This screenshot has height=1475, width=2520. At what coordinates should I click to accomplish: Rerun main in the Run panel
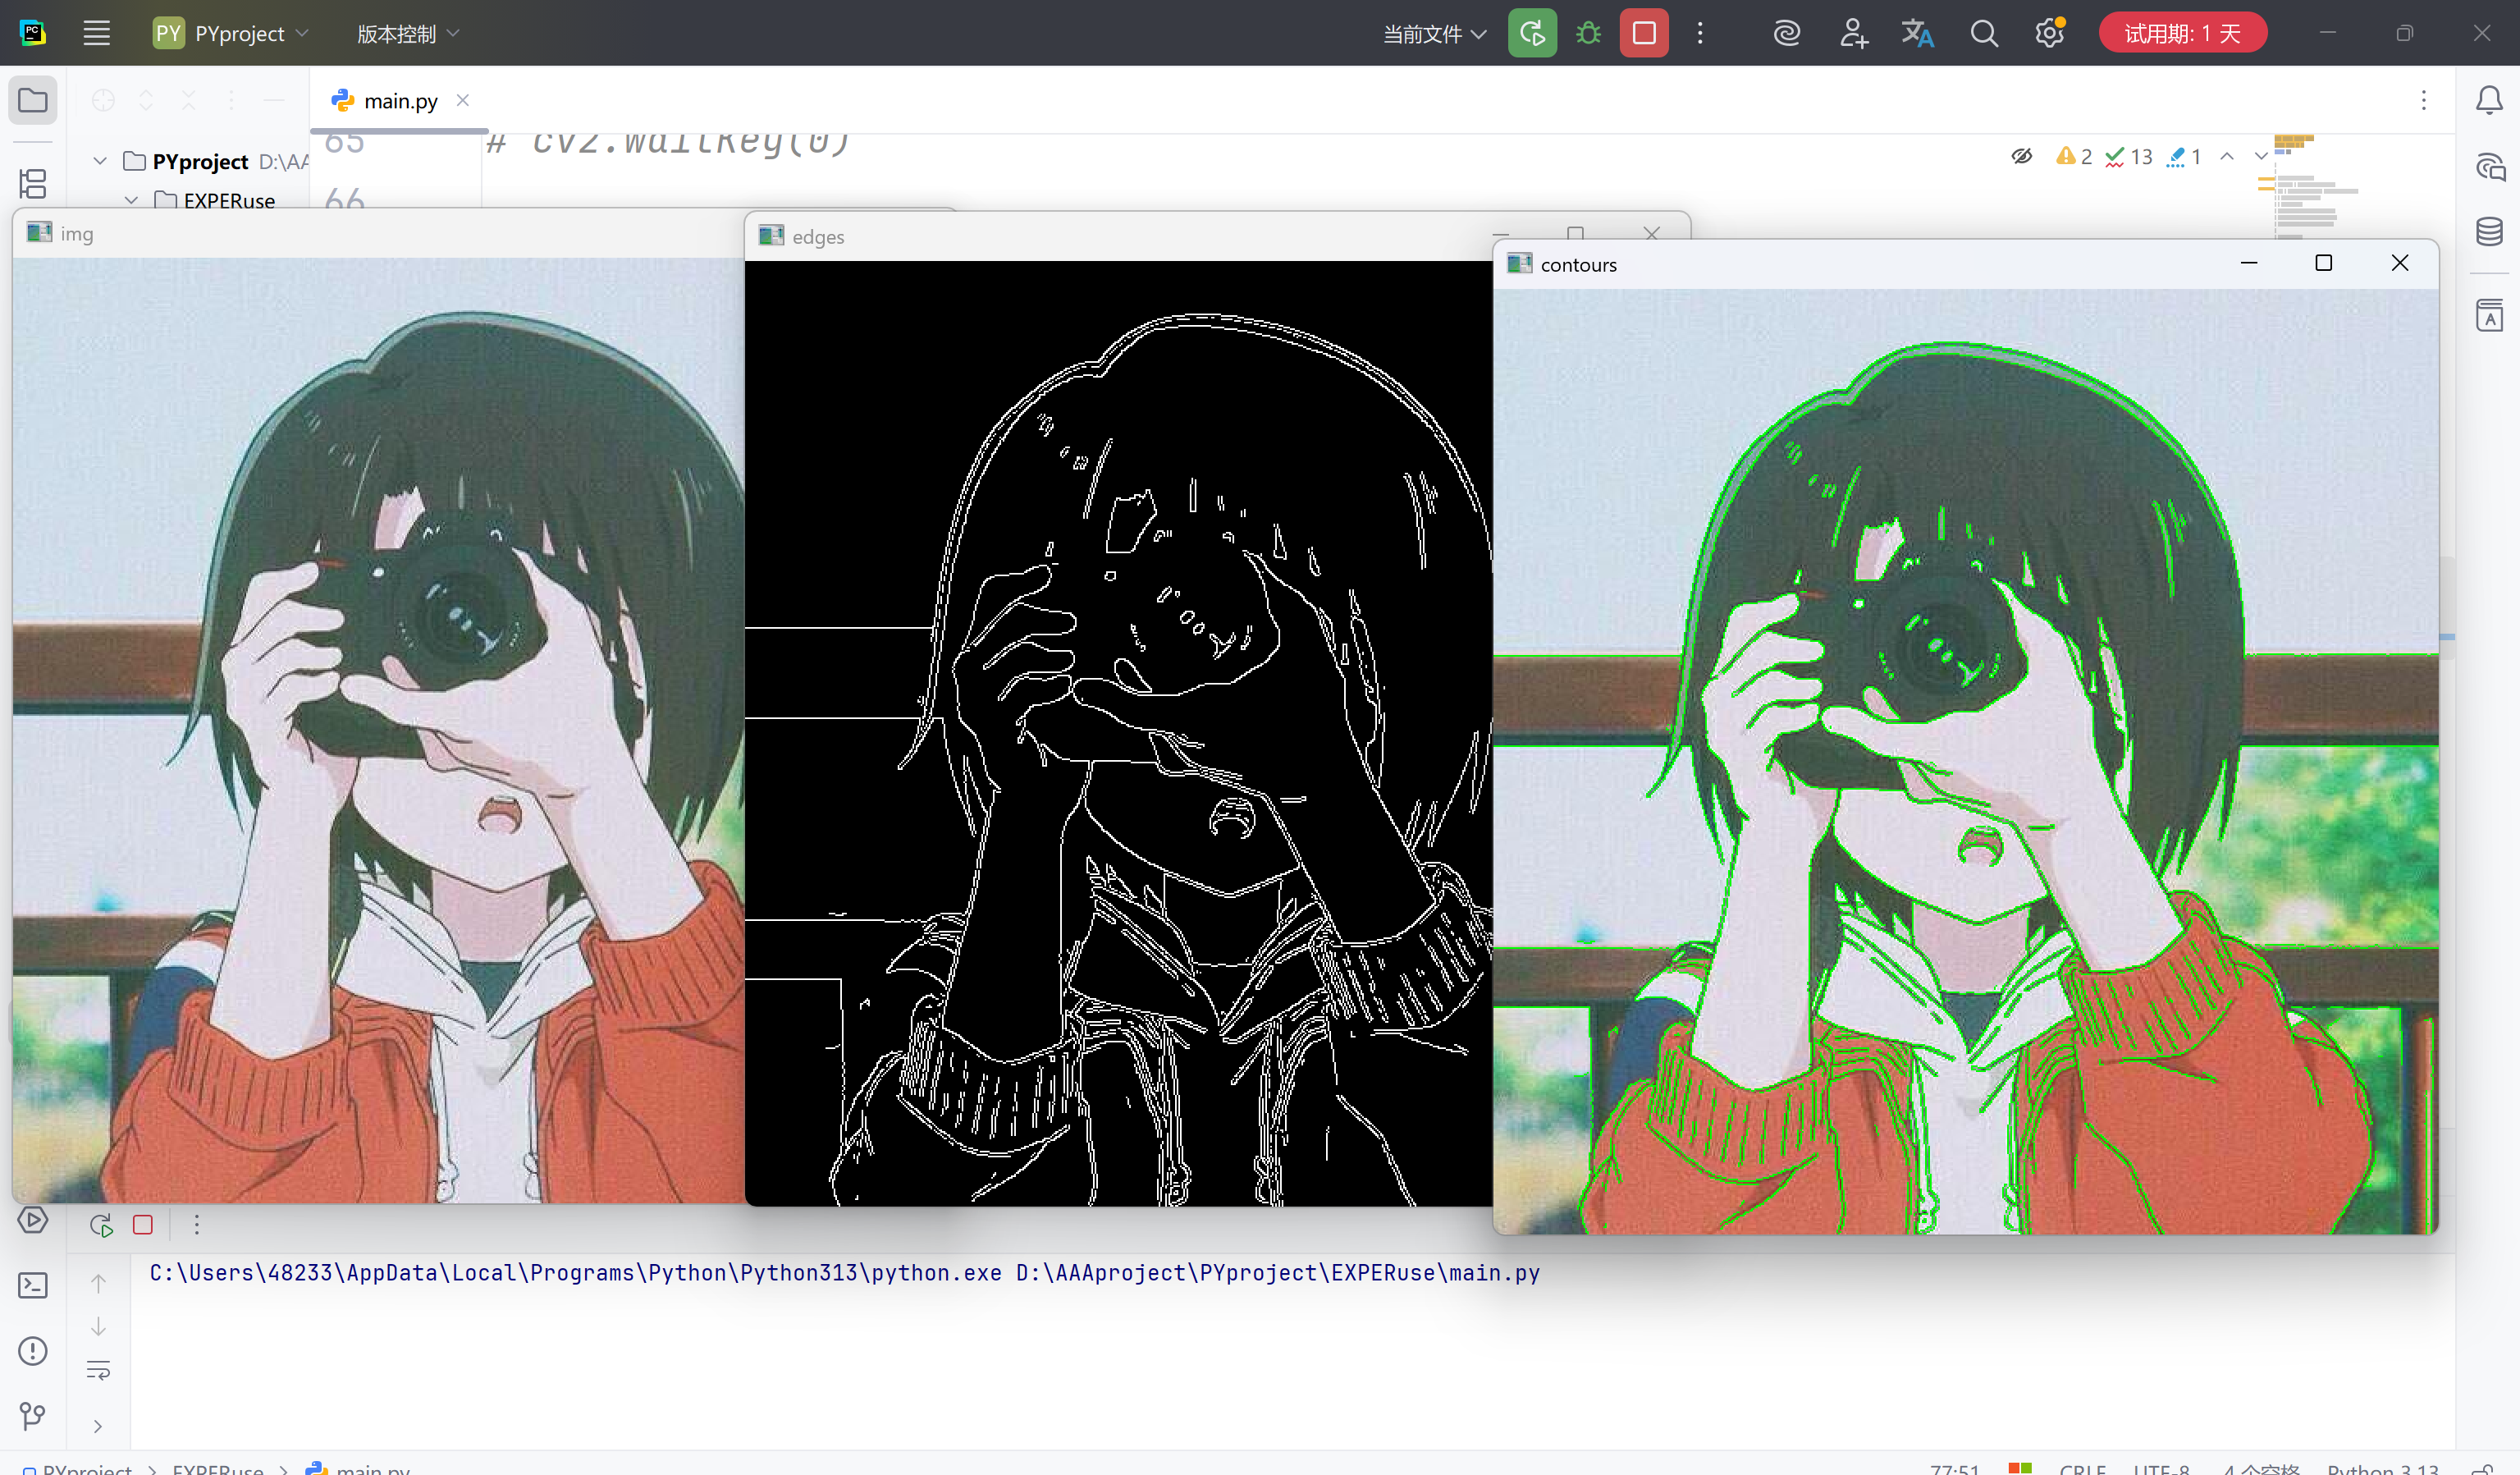pyautogui.click(x=101, y=1225)
